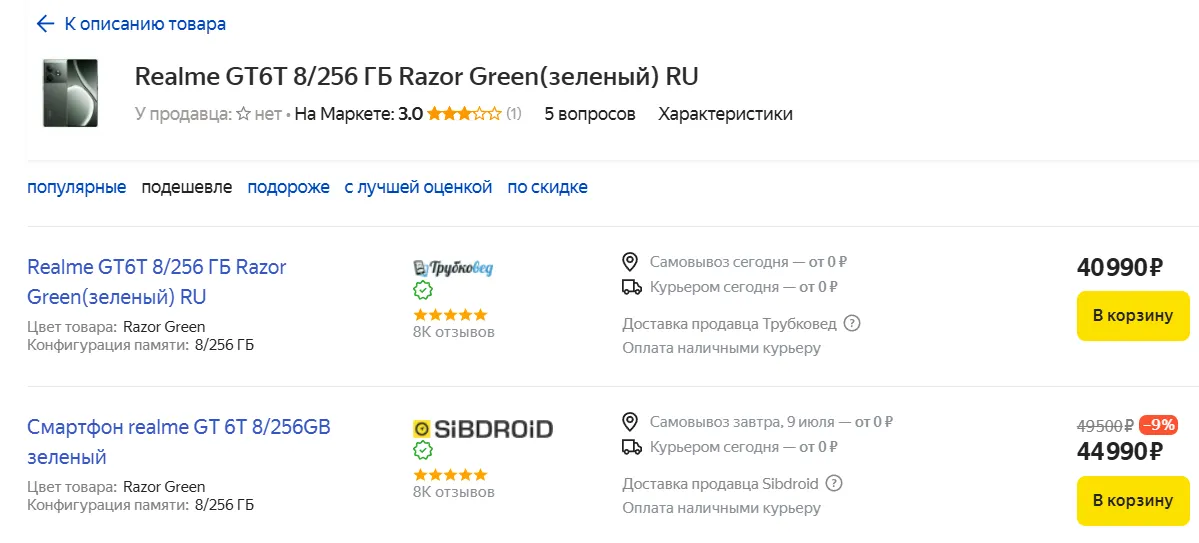The width and height of the screenshot is (1199, 543).
Task: Open the Характеристики link
Action: point(725,114)
